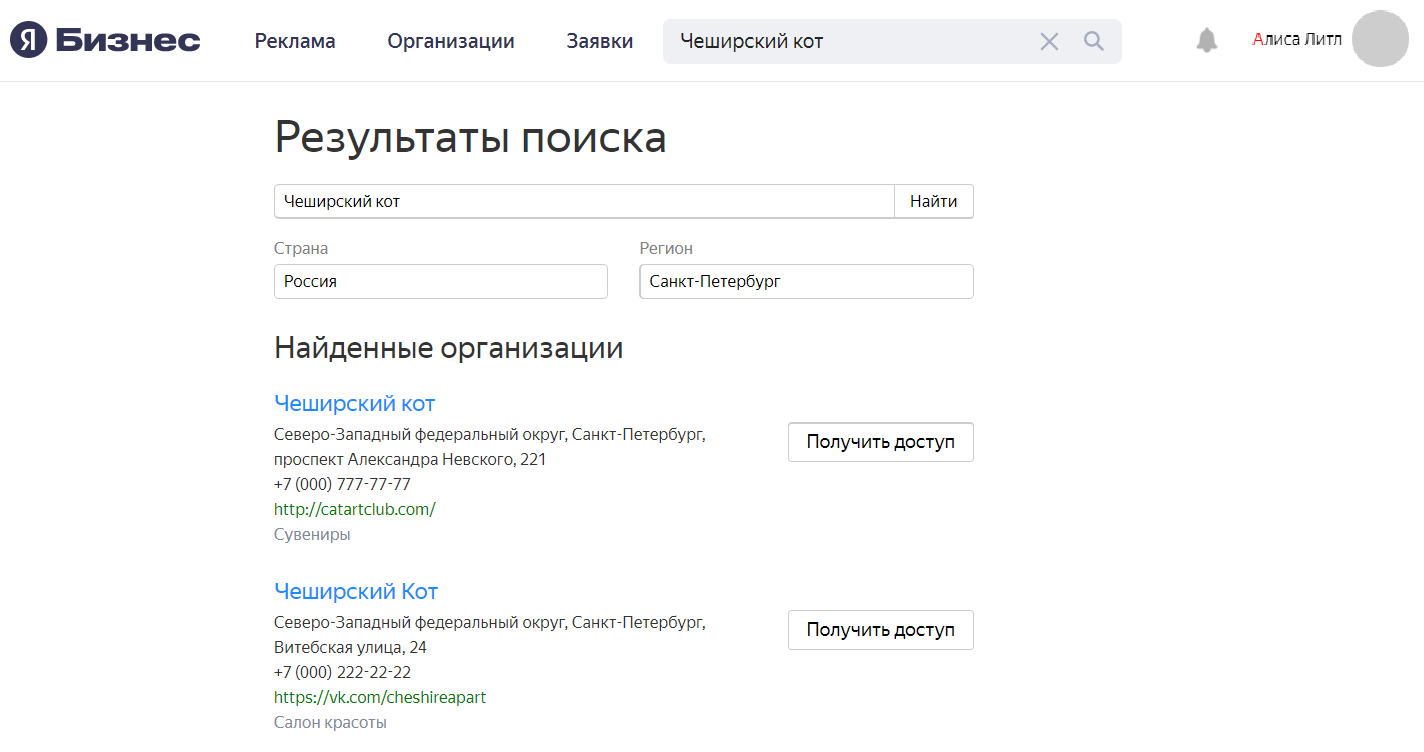Click the address line Витебская улица, 24

pyautogui.click(x=351, y=647)
